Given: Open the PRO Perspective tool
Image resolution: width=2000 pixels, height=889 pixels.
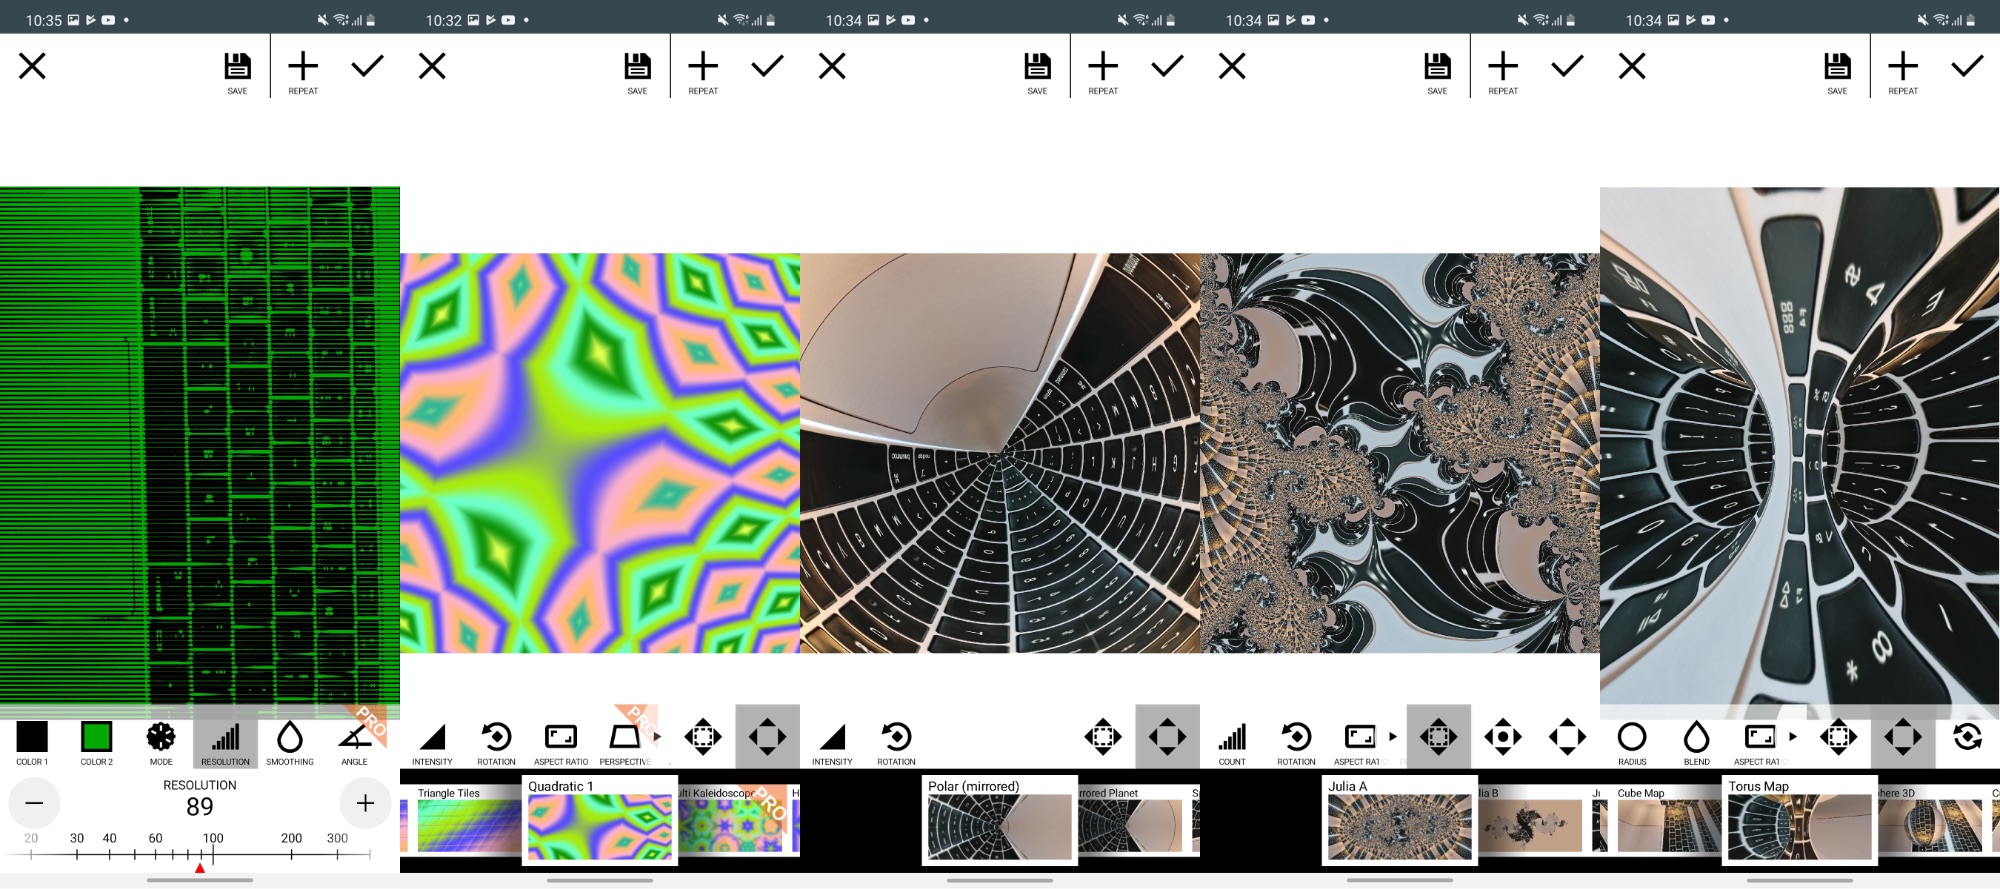Looking at the screenshot, I should coord(625,742).
